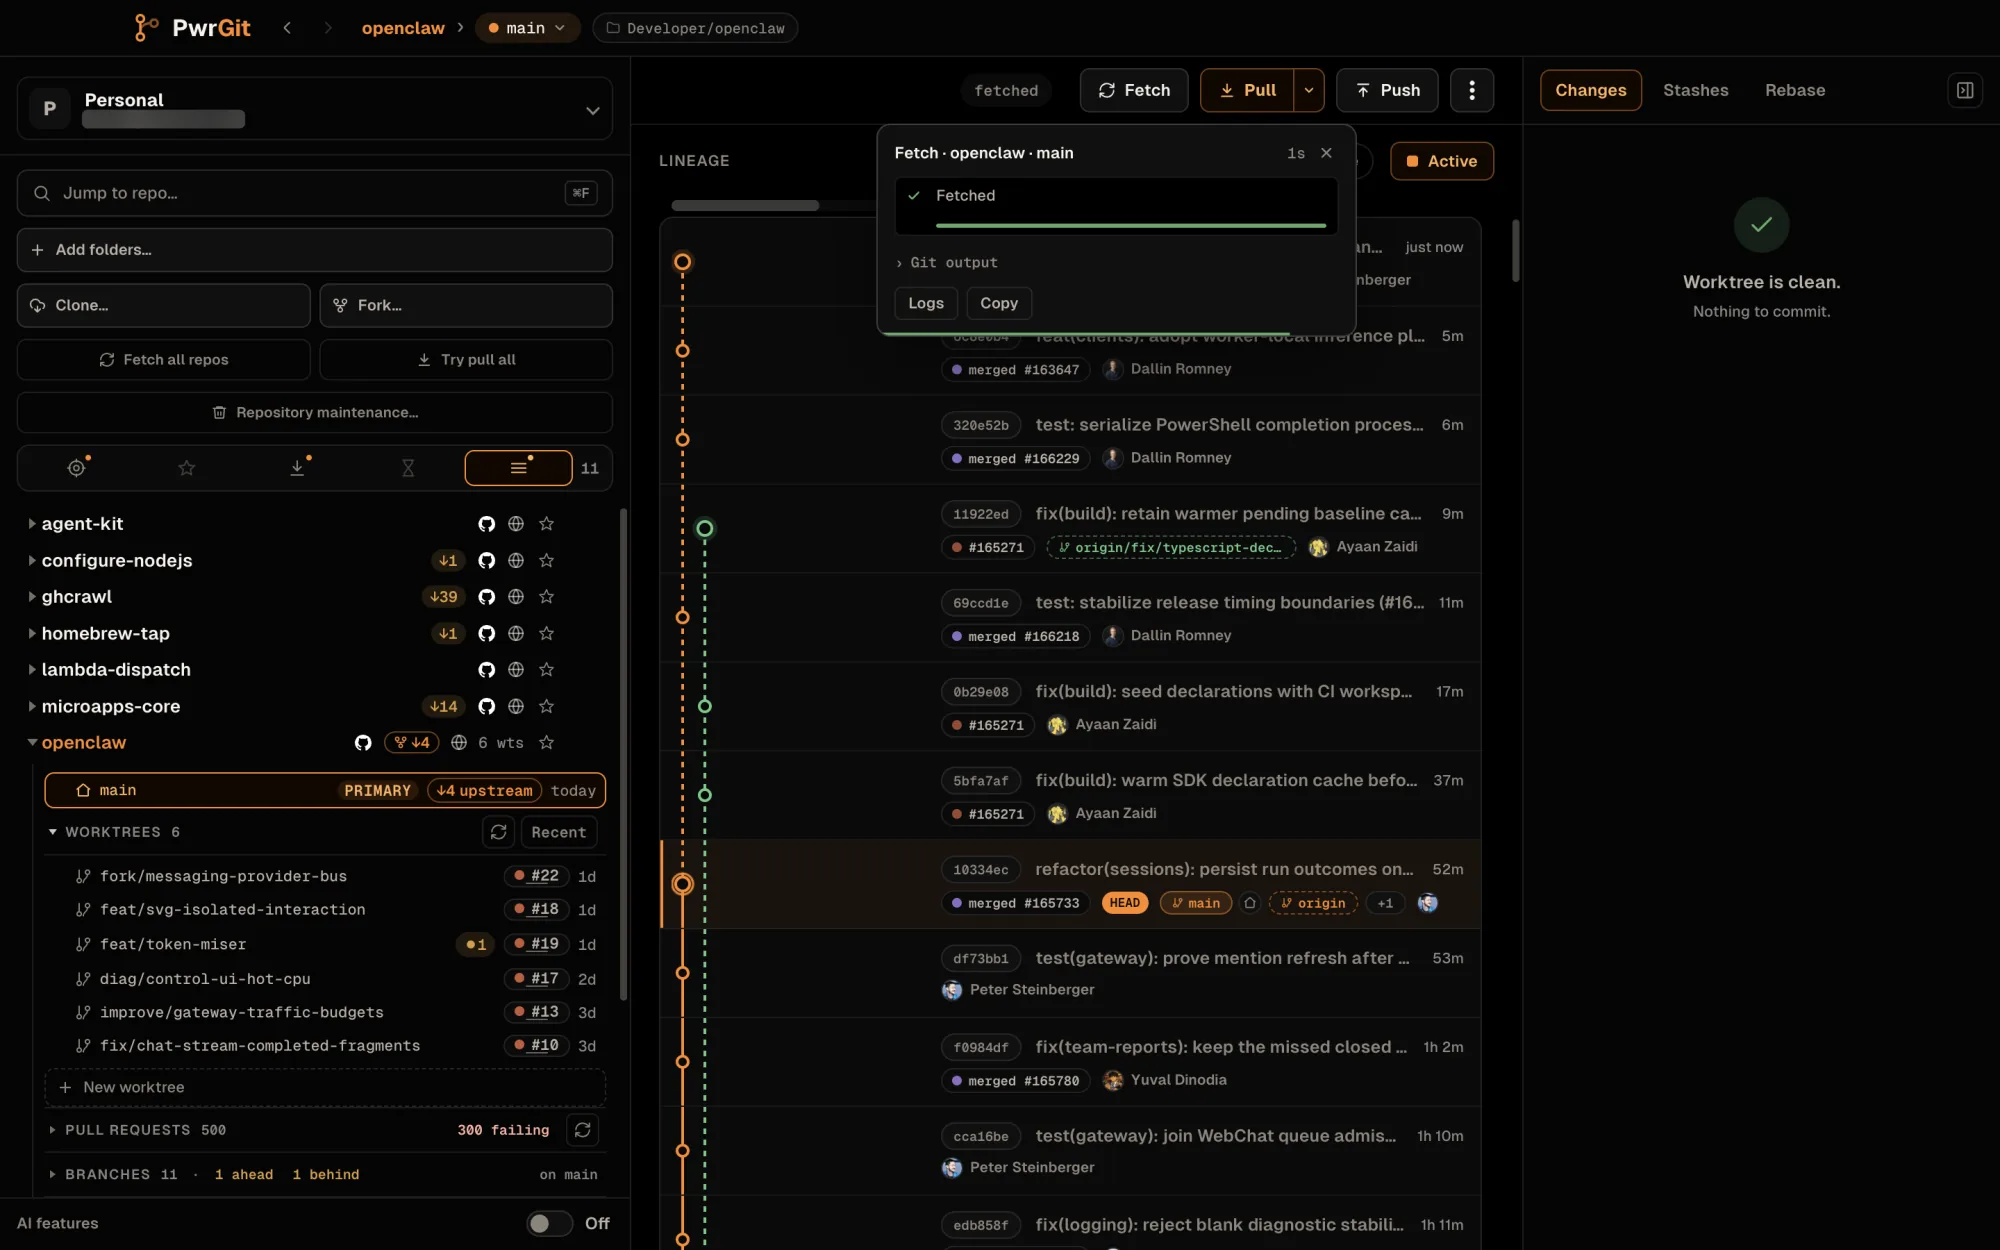Click GitHub icon on openclaw row
2000x1250 pixels.
click(363, 743)
